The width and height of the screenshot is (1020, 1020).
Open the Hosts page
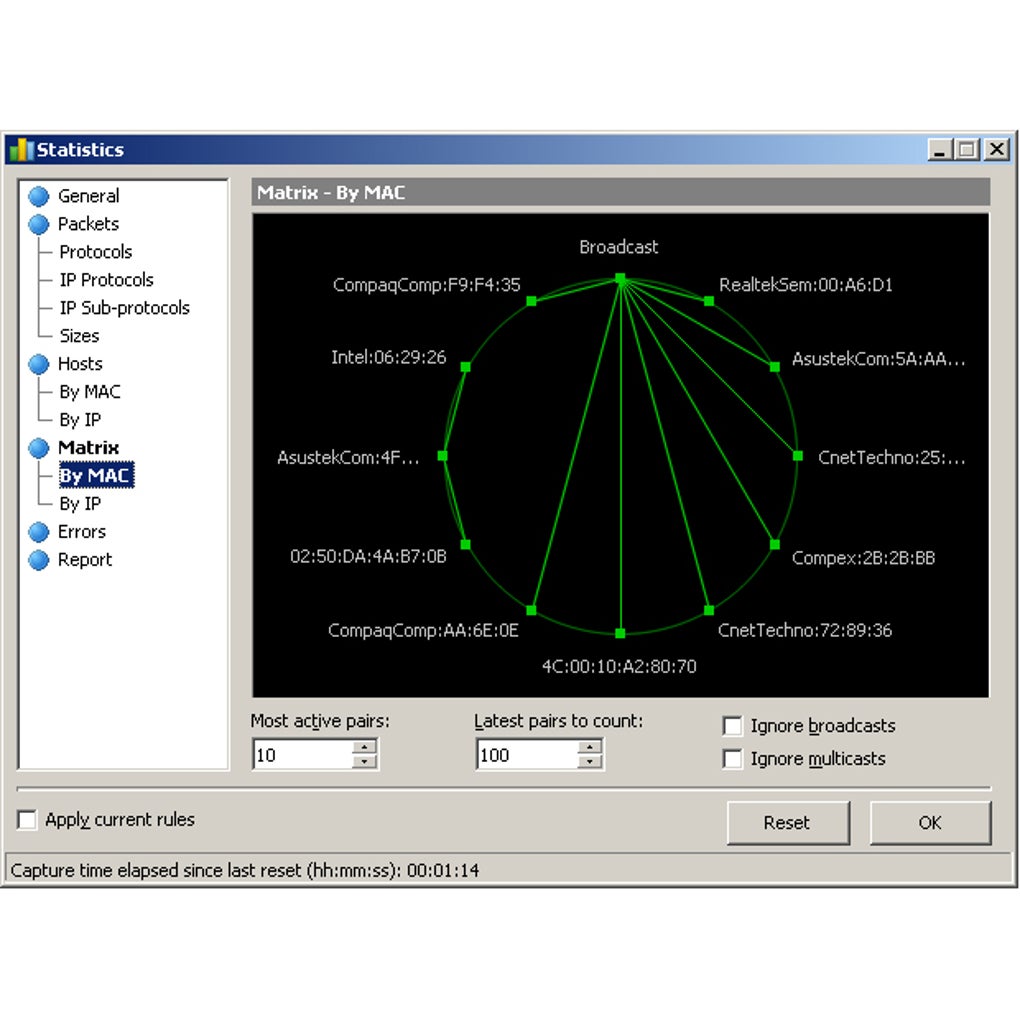80,364
